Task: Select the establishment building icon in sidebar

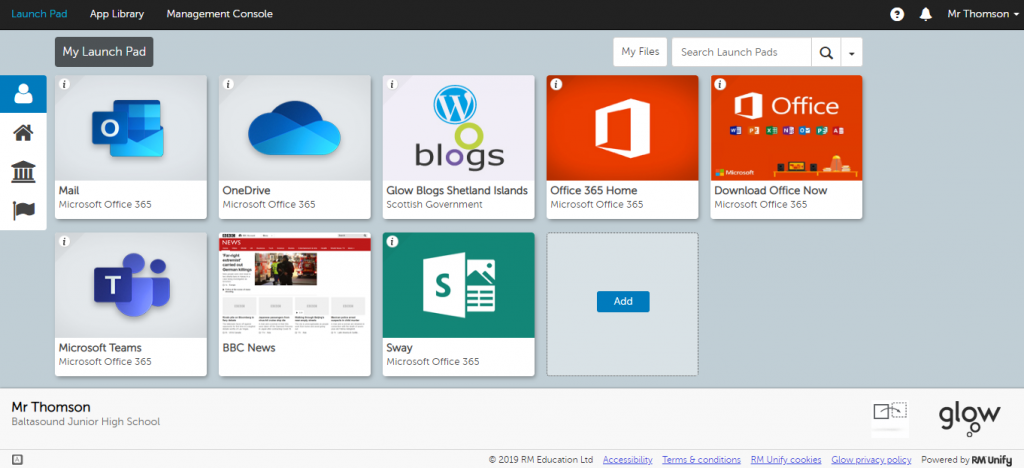Action: (x=23, y=172)
